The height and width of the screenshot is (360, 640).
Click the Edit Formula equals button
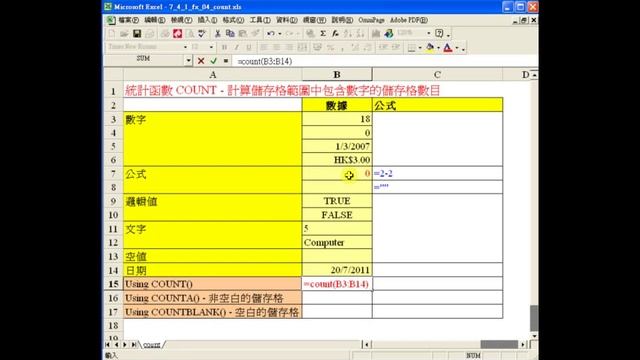point(226,61)
